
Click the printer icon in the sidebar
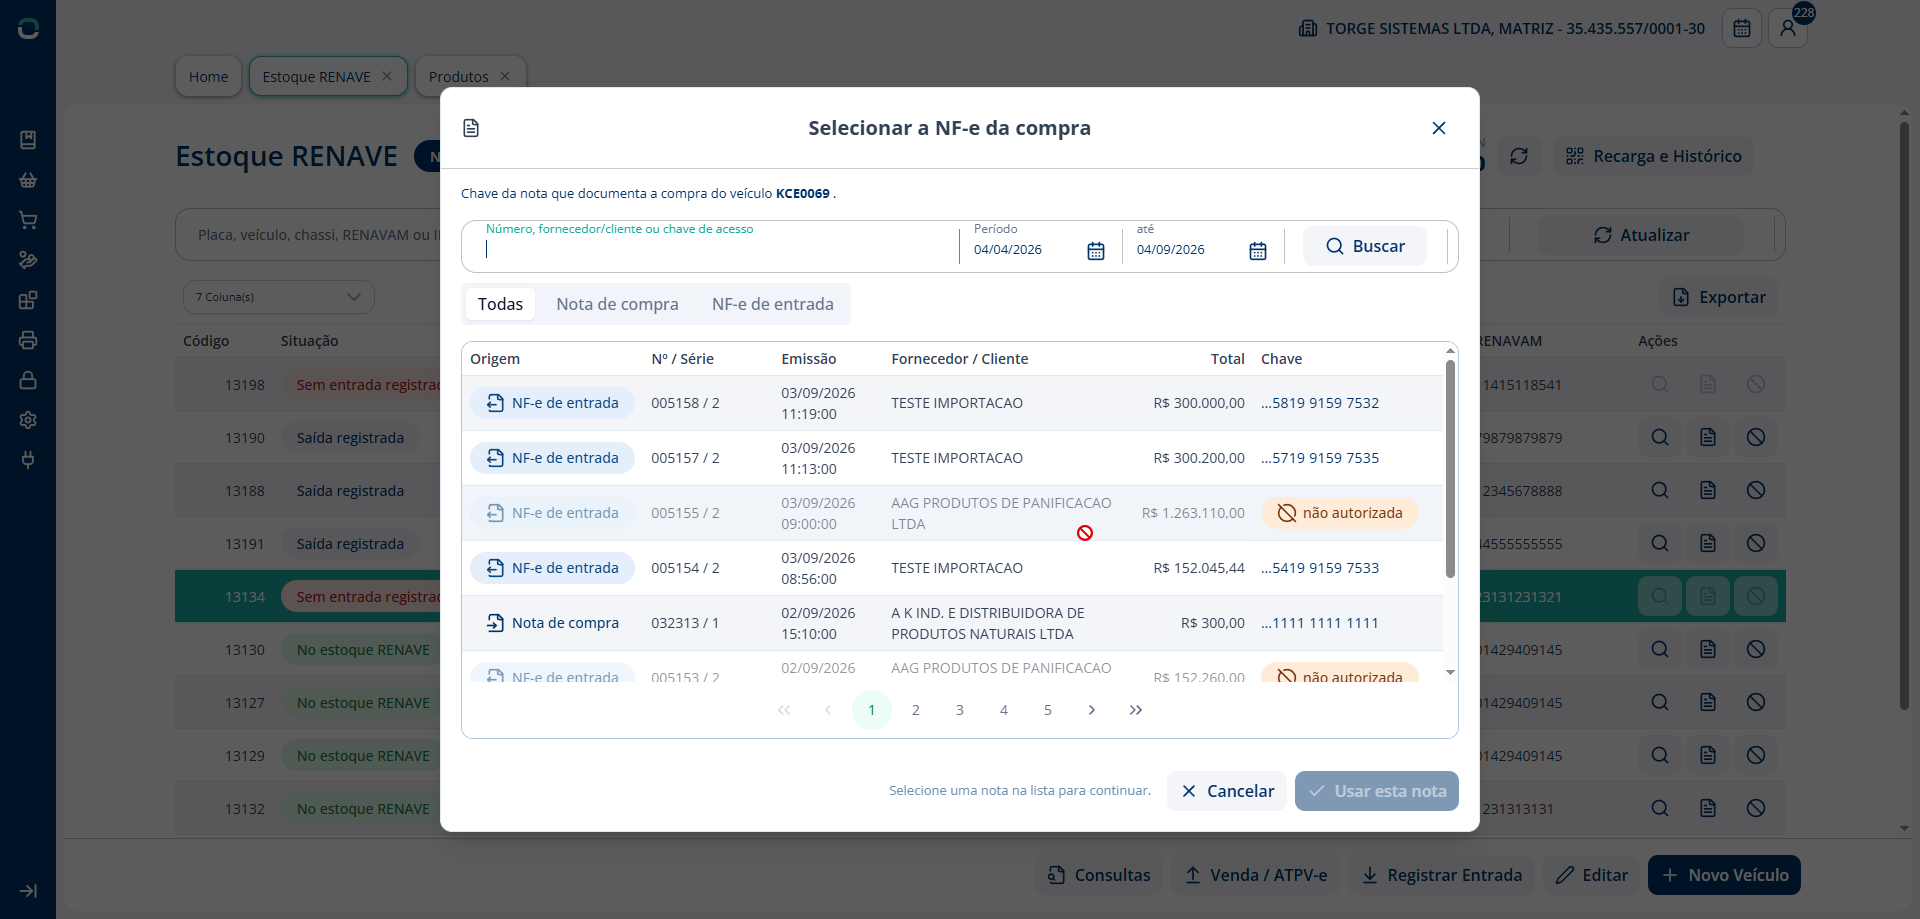pos(28,340)
